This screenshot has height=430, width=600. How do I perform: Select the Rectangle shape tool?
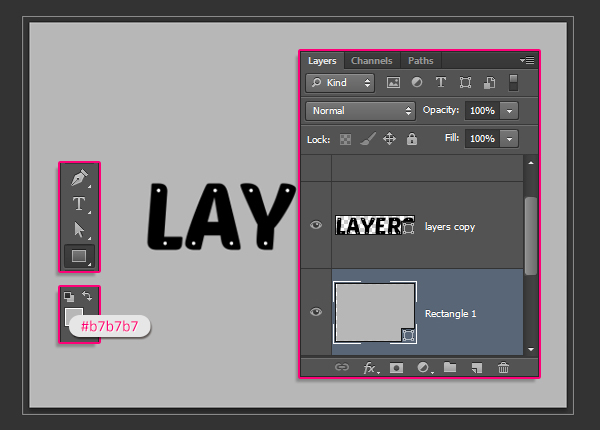point(79,256)
